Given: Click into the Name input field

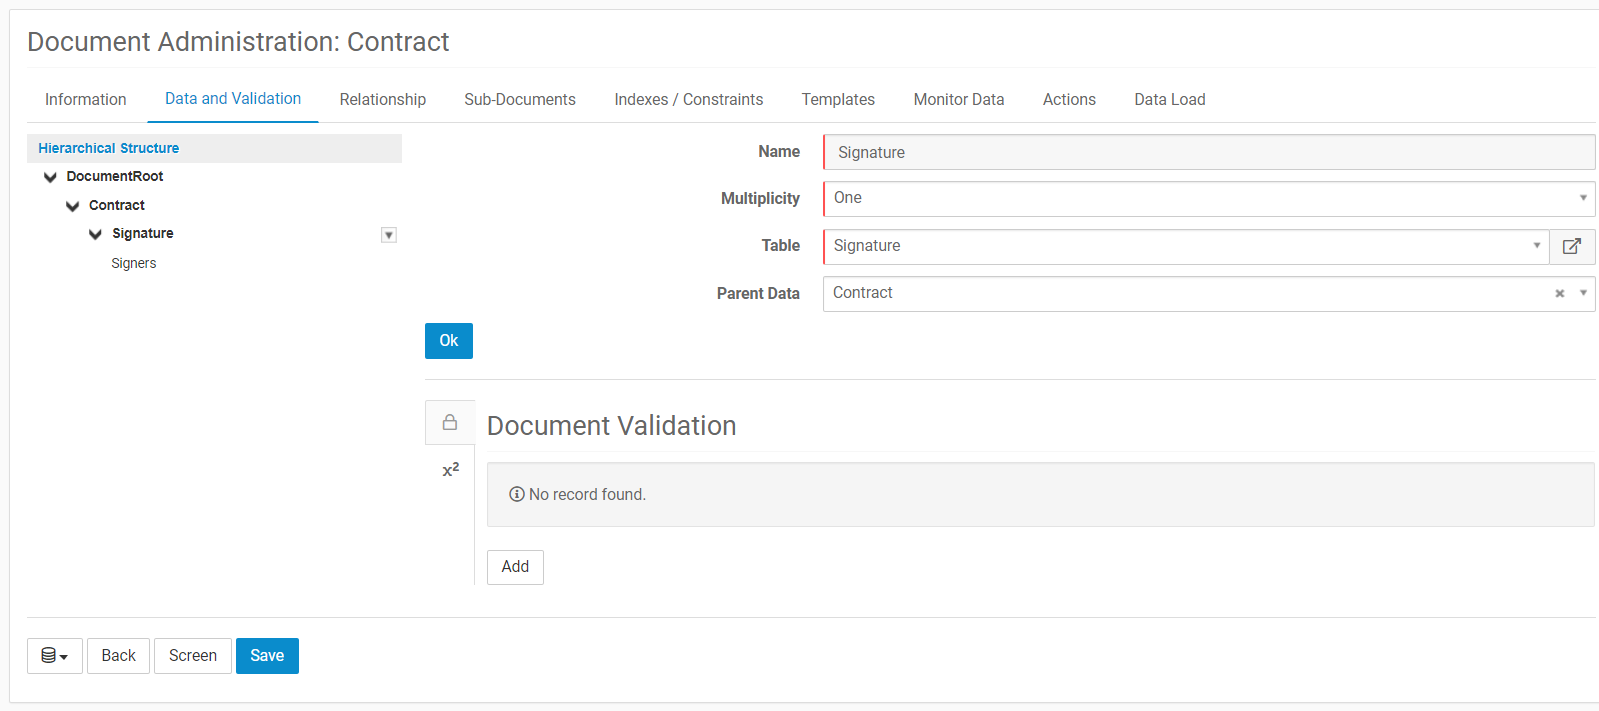Looking at the screenshot, I should coord(1208,152).
